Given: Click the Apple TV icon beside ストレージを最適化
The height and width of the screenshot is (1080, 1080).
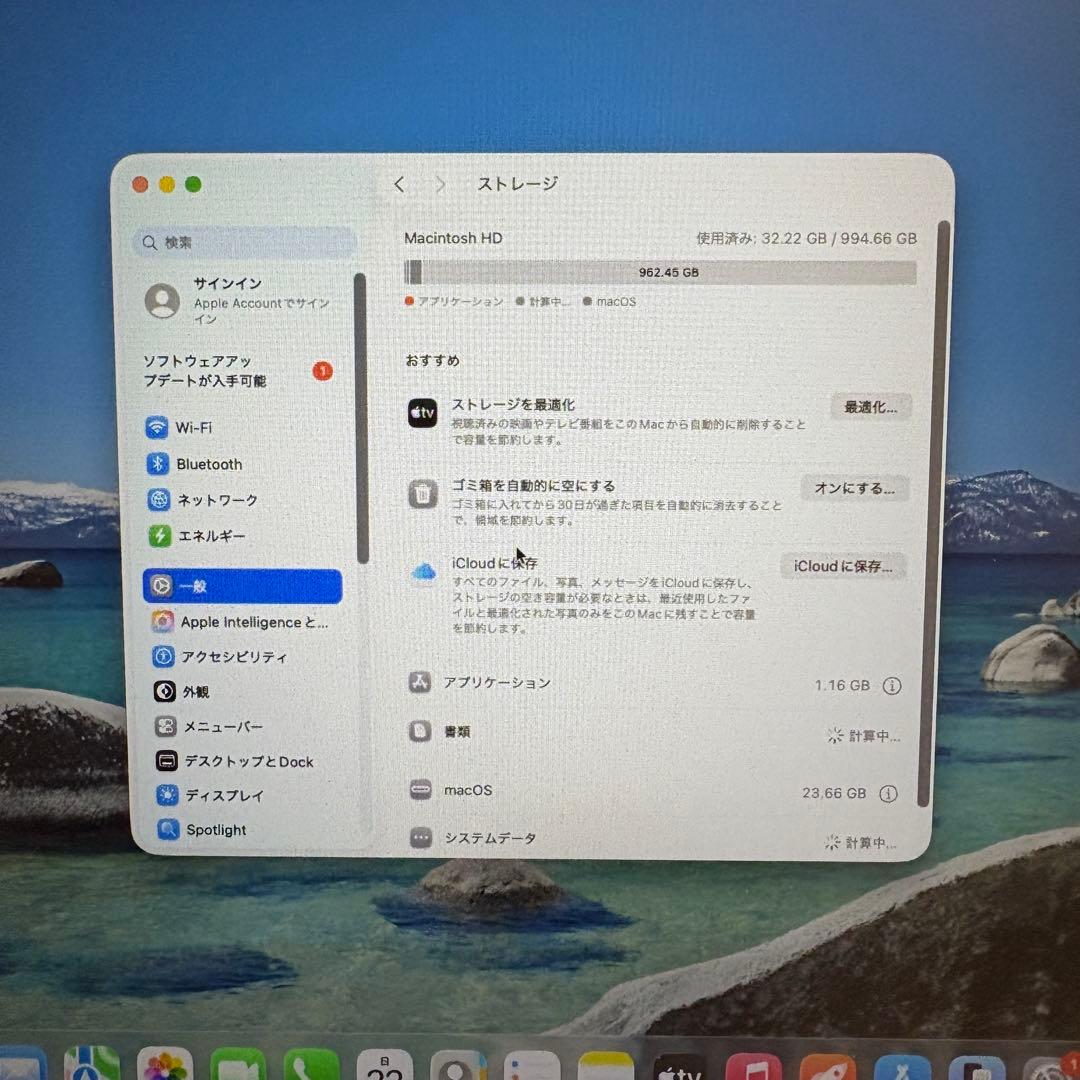Looking at the screenshot, I should (x=422, y=413).
